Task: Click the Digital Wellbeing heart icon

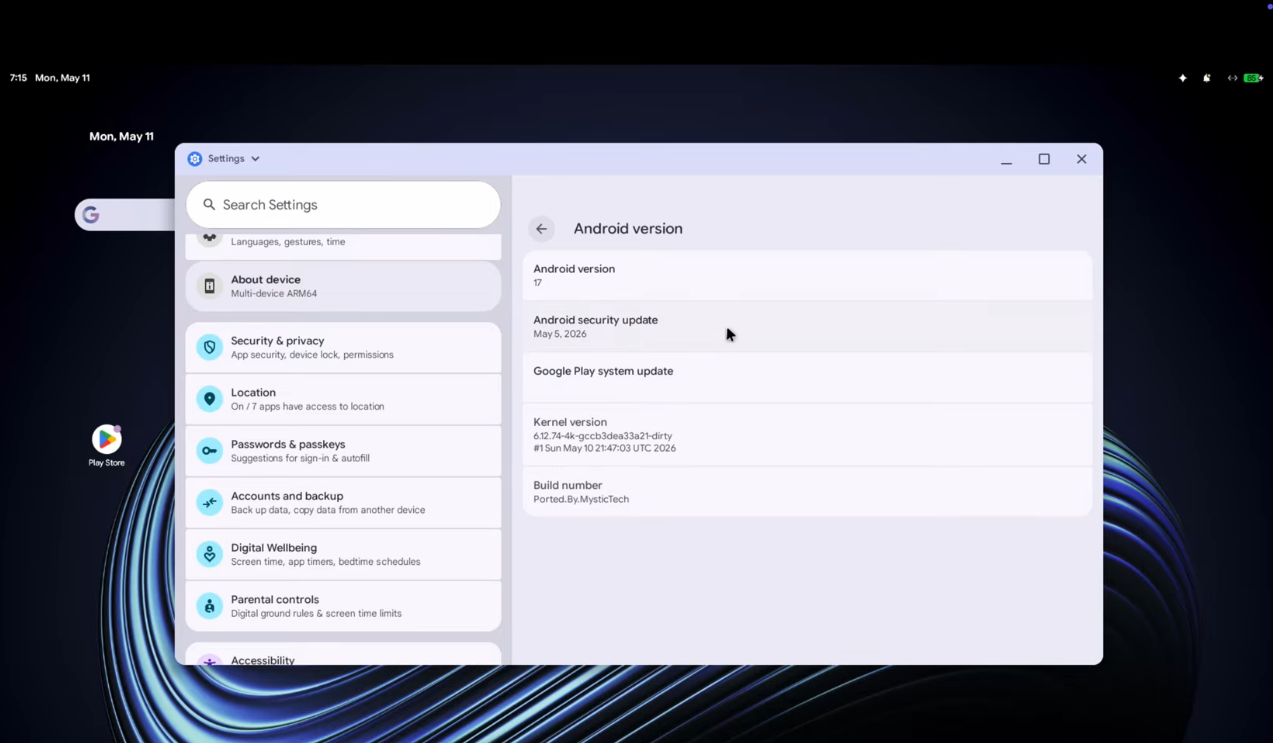Action: point(209,554)
